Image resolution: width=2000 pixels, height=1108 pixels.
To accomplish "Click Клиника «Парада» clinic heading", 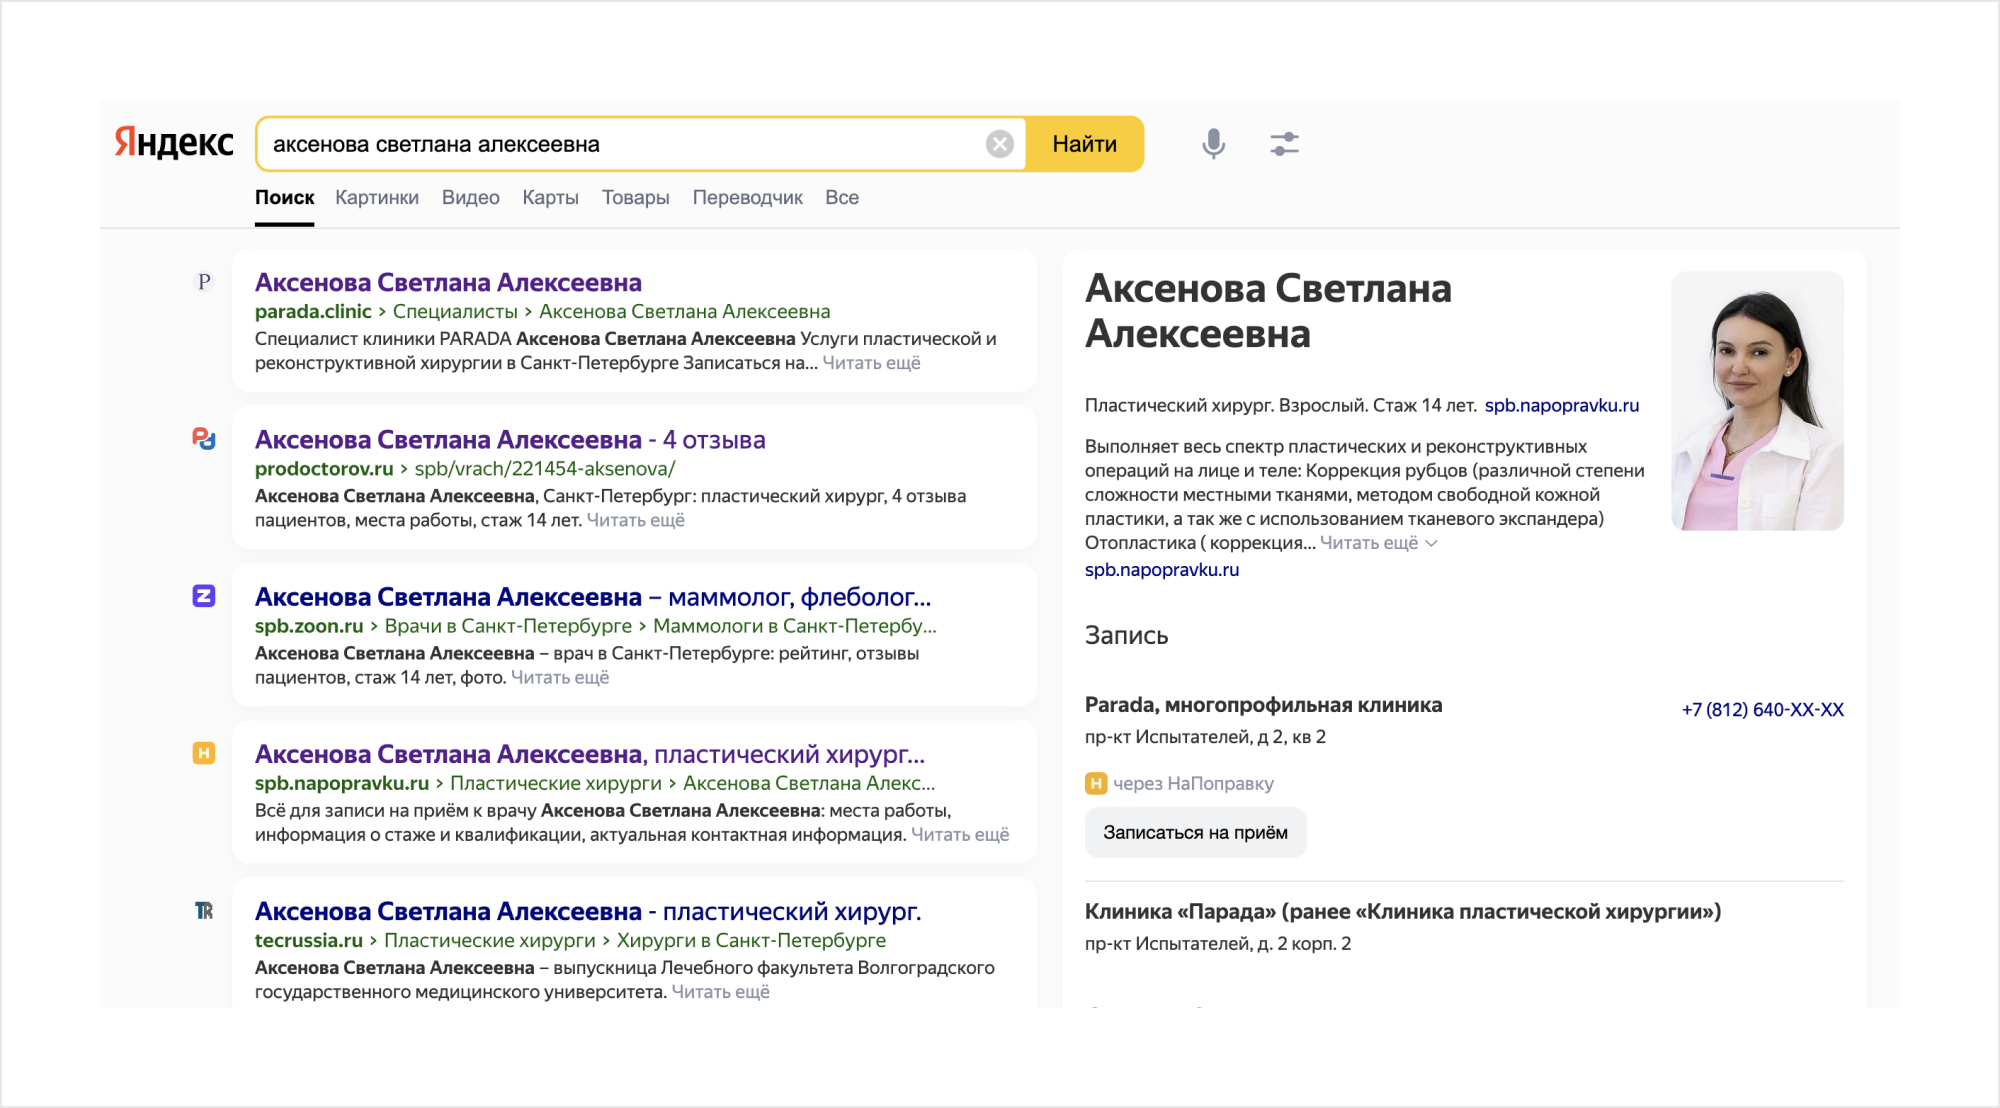I will click(x=1402, y=911).
